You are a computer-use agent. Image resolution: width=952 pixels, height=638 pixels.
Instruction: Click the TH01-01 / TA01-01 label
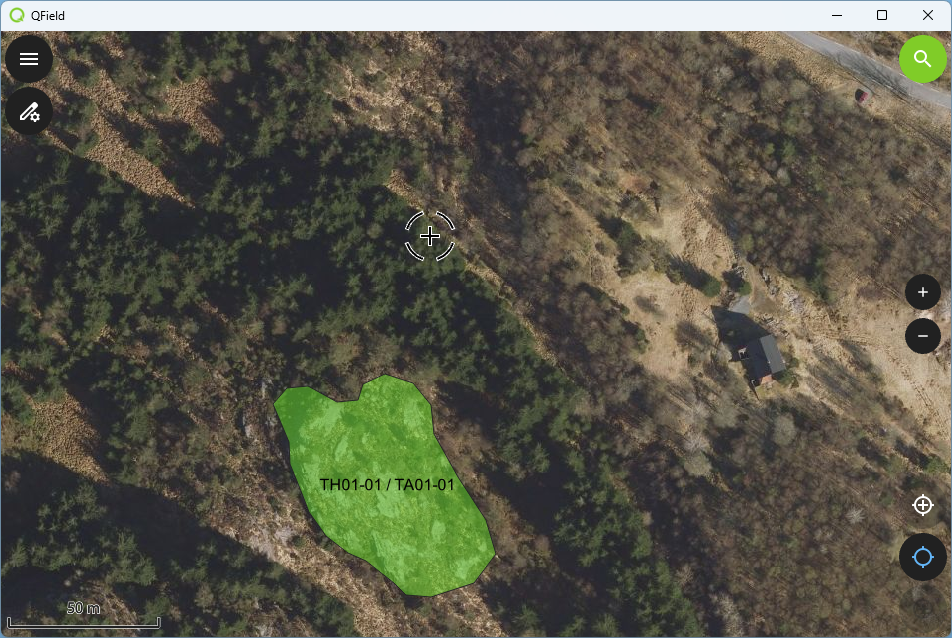click(387, 484)
